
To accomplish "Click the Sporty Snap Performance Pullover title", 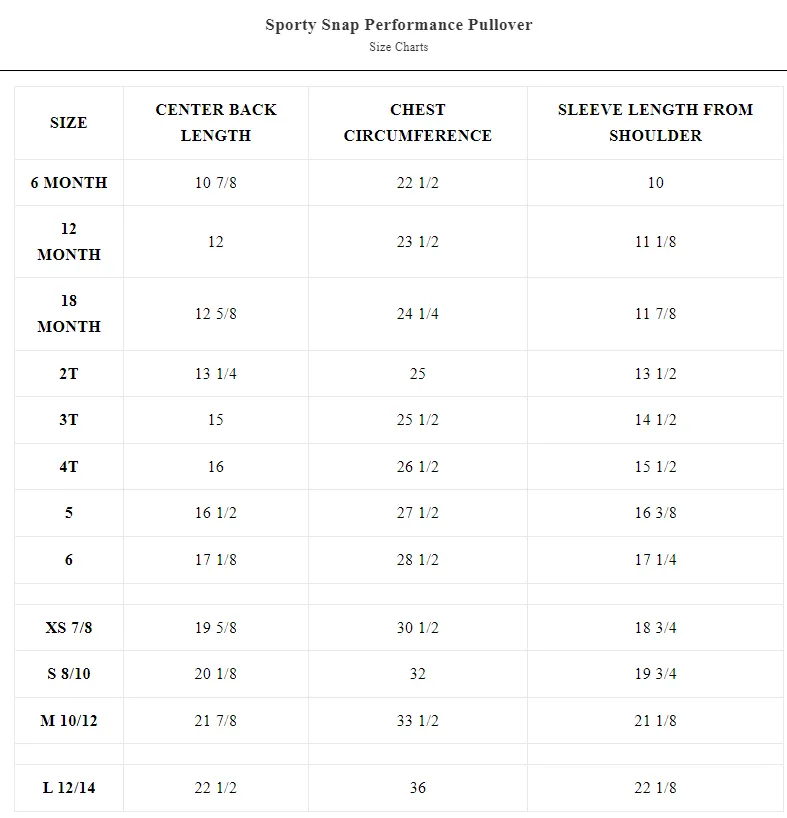I will (398, 25).
